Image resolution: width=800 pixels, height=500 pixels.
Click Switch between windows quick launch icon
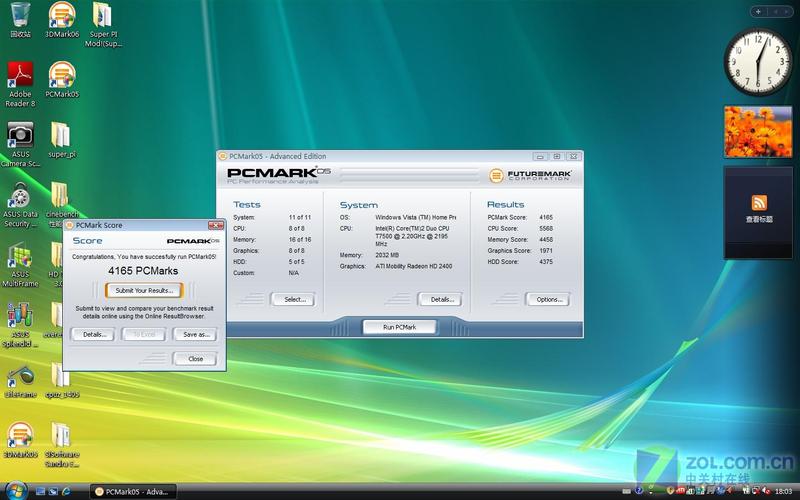[x=53, y=491]
